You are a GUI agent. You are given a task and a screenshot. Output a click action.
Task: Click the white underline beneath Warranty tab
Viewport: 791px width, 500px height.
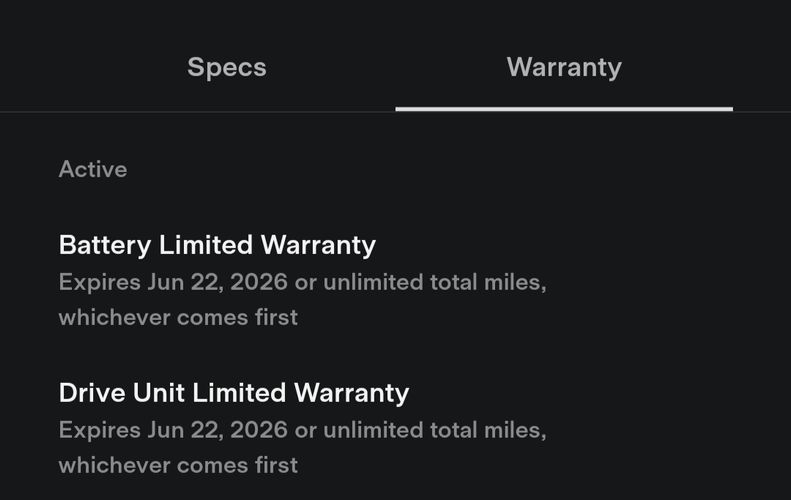(x=564, y=109)
